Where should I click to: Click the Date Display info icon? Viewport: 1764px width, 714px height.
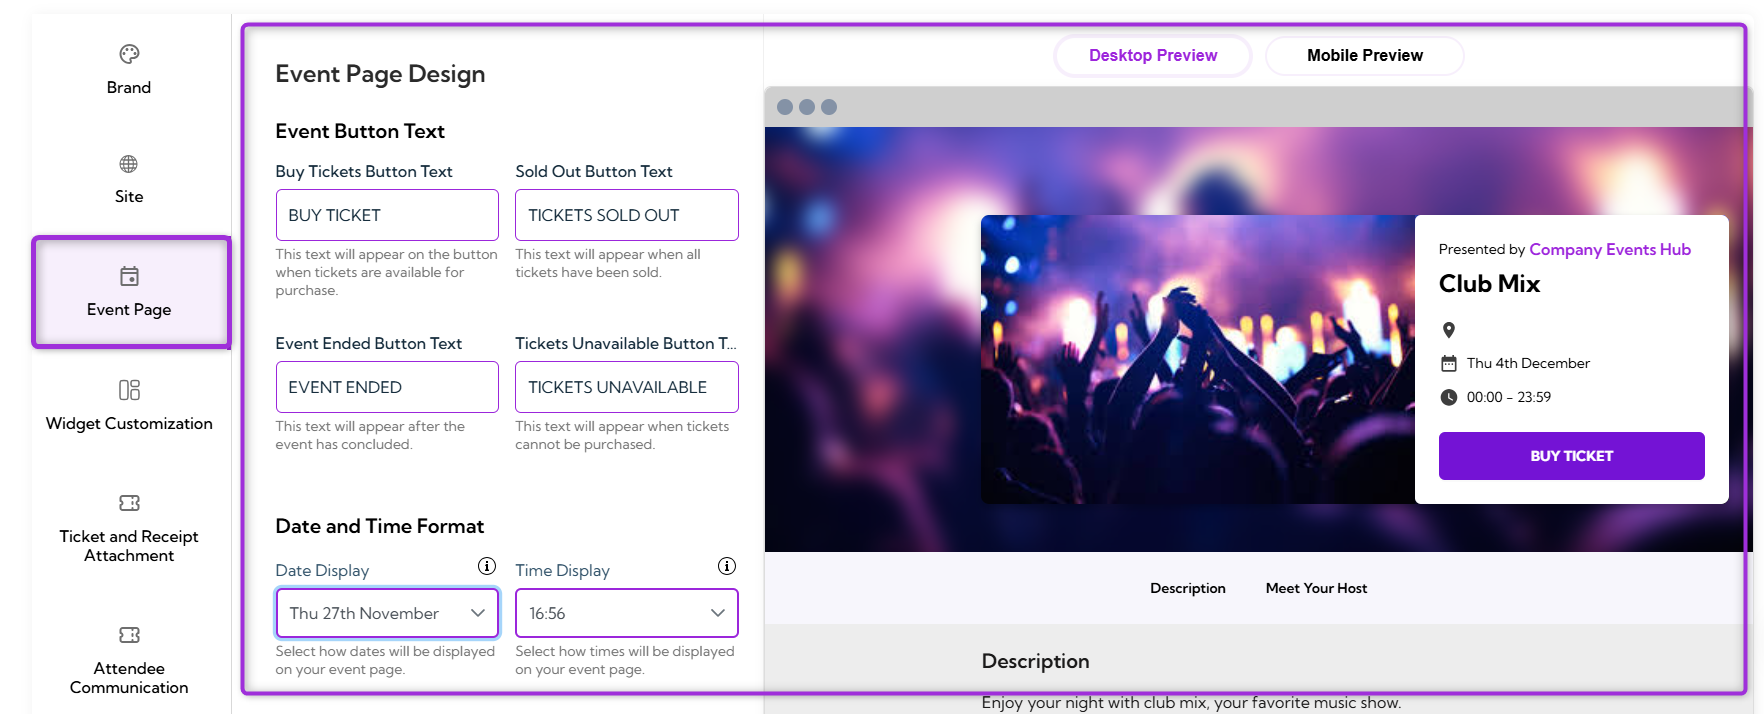(x=487, y=566)
